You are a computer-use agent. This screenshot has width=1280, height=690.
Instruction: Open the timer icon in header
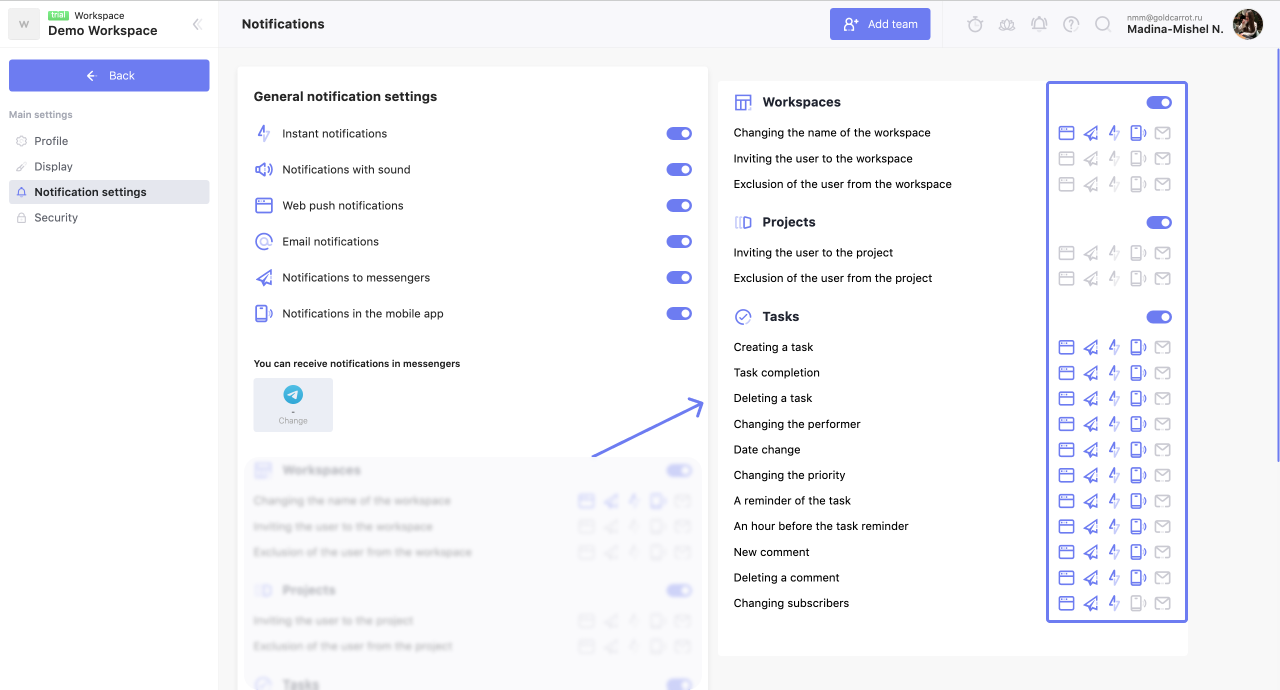(x=975, y=24)
